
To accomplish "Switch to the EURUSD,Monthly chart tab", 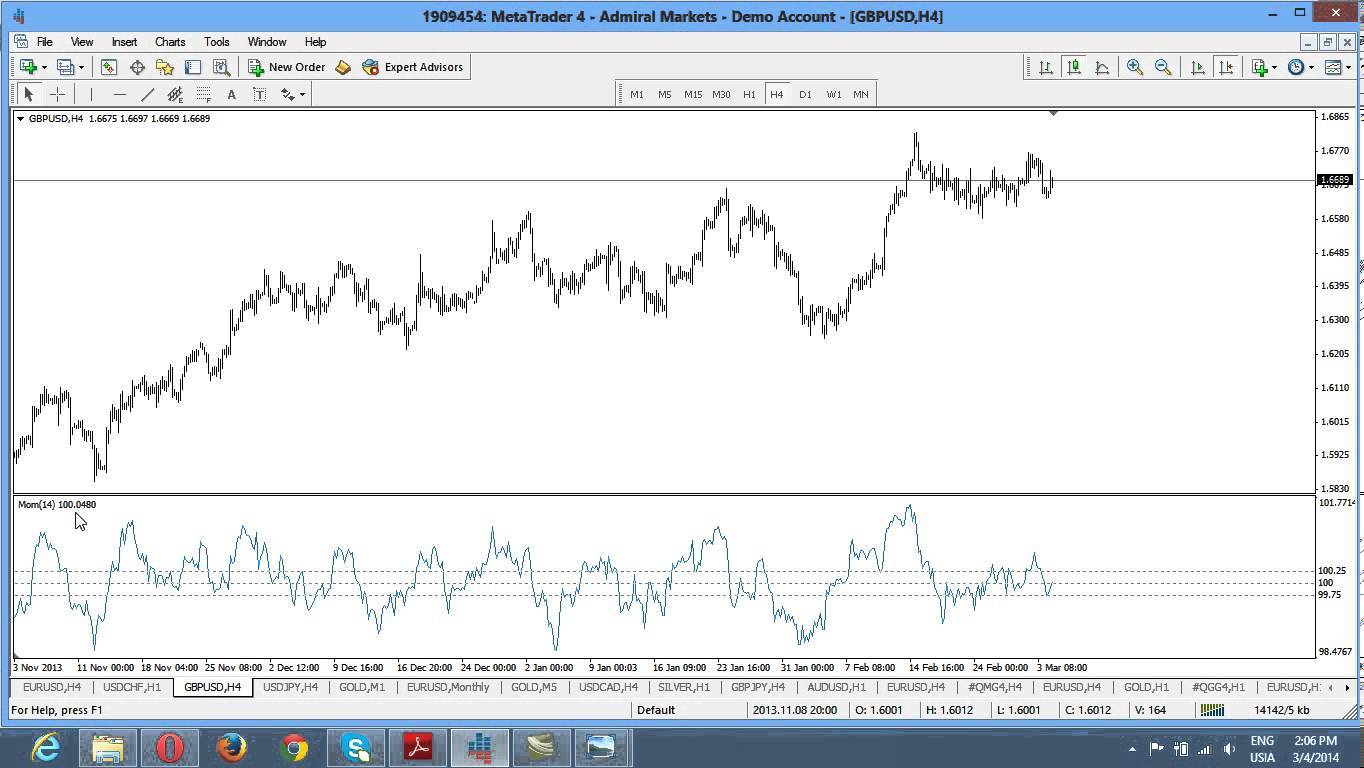I will 448,687.
